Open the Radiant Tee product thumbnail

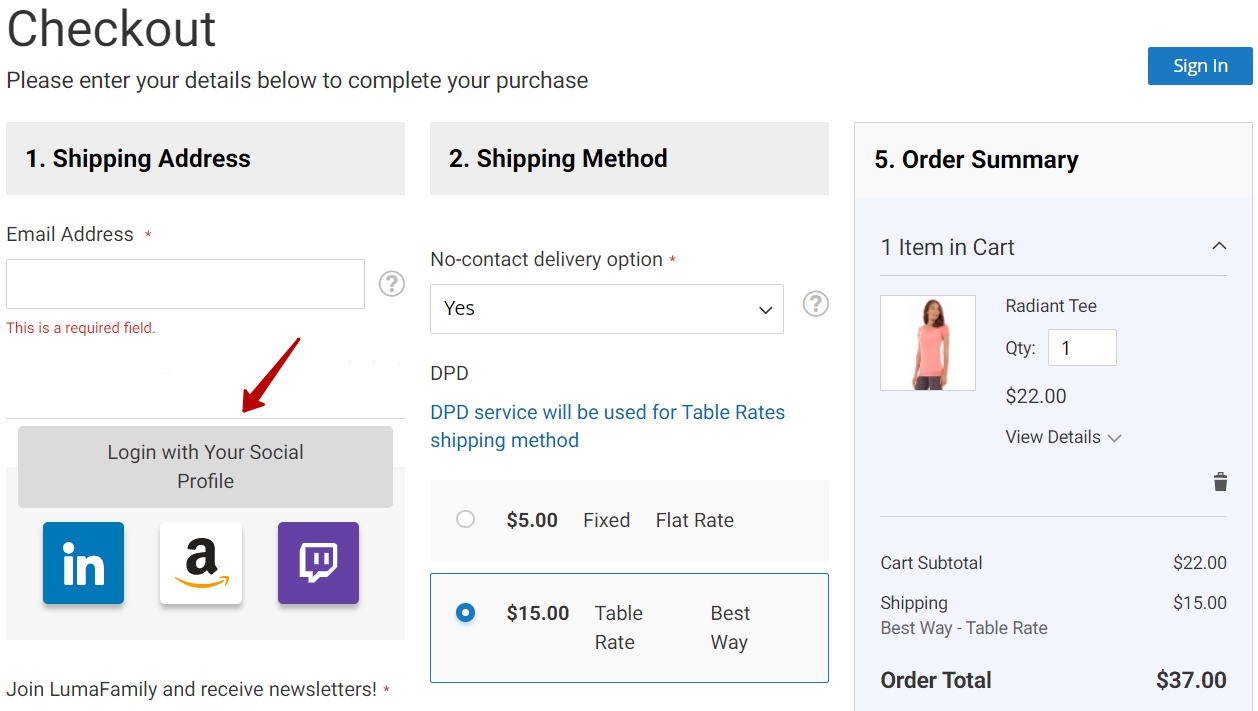[x=928, y=343]
